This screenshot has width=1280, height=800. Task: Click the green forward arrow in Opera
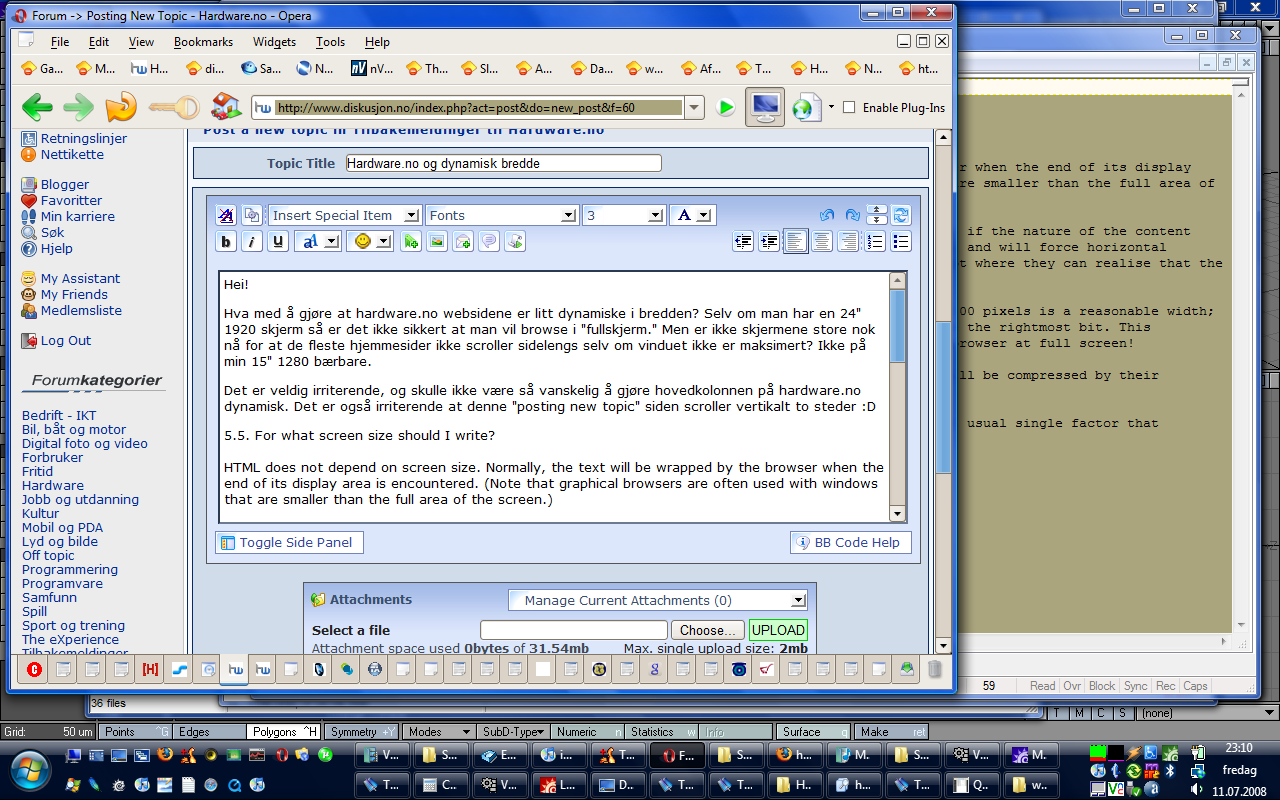point(79,106)
